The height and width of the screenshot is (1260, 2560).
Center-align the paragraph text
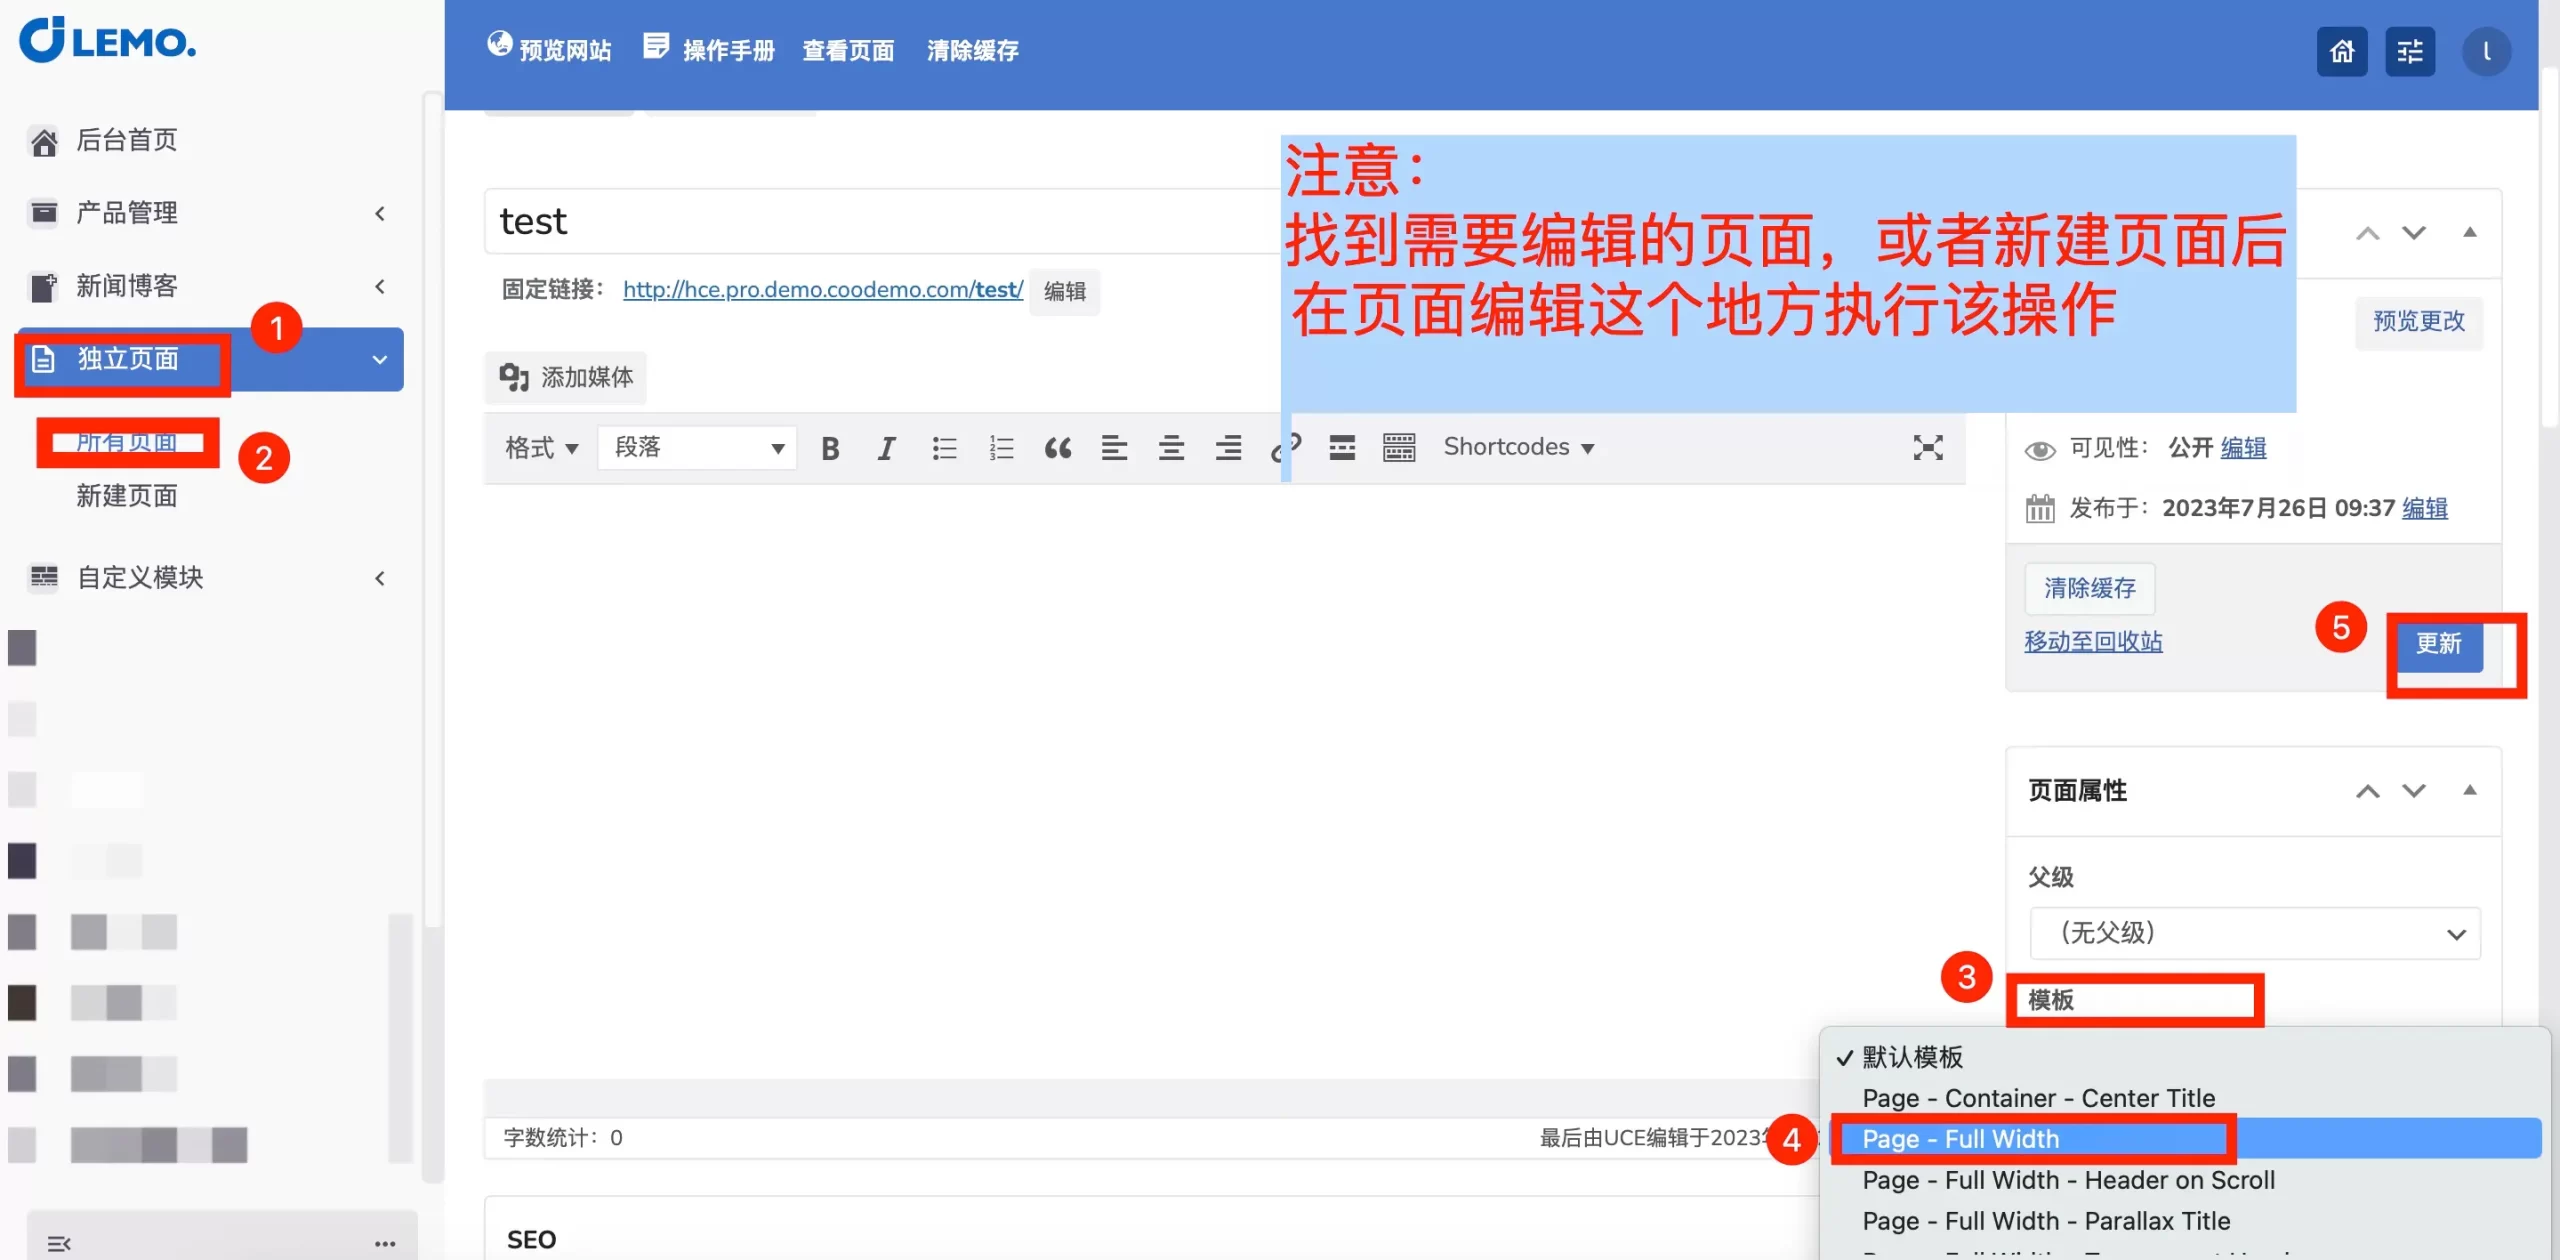(1171, 448)
